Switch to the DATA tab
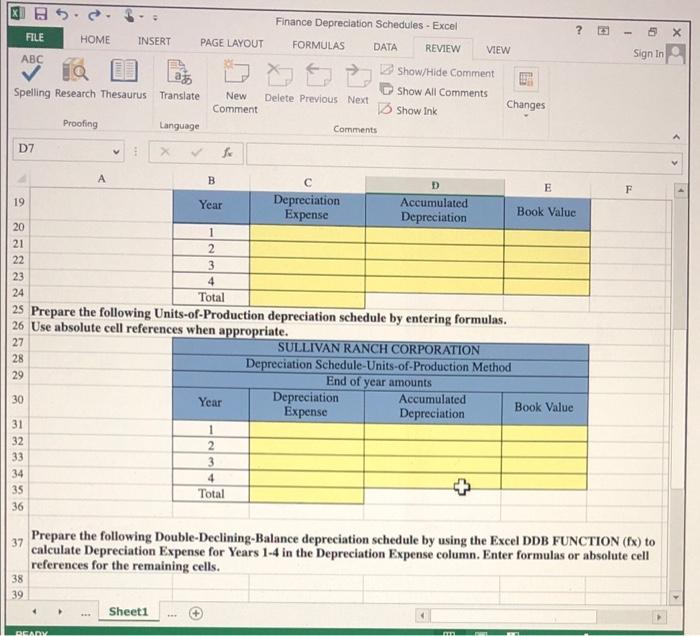Image resolution: width=700 pixels, height=636 pixels. [385, 47]
